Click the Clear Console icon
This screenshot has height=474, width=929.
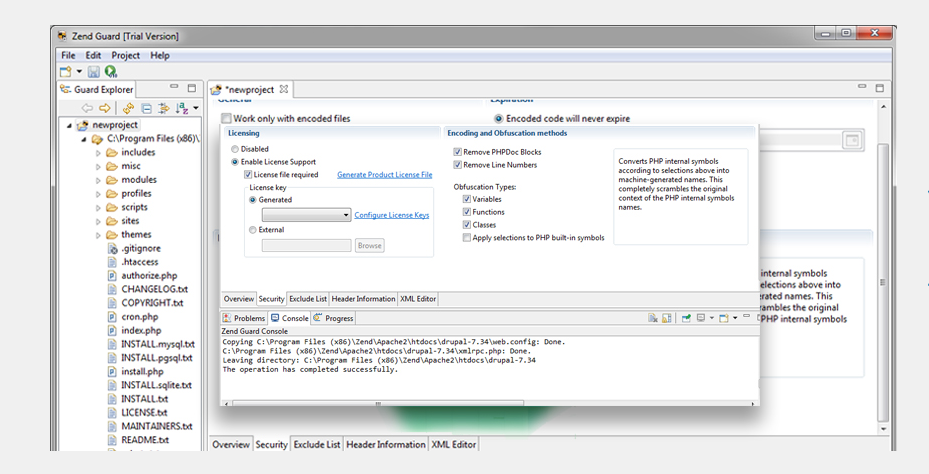[x=653, y=318]
